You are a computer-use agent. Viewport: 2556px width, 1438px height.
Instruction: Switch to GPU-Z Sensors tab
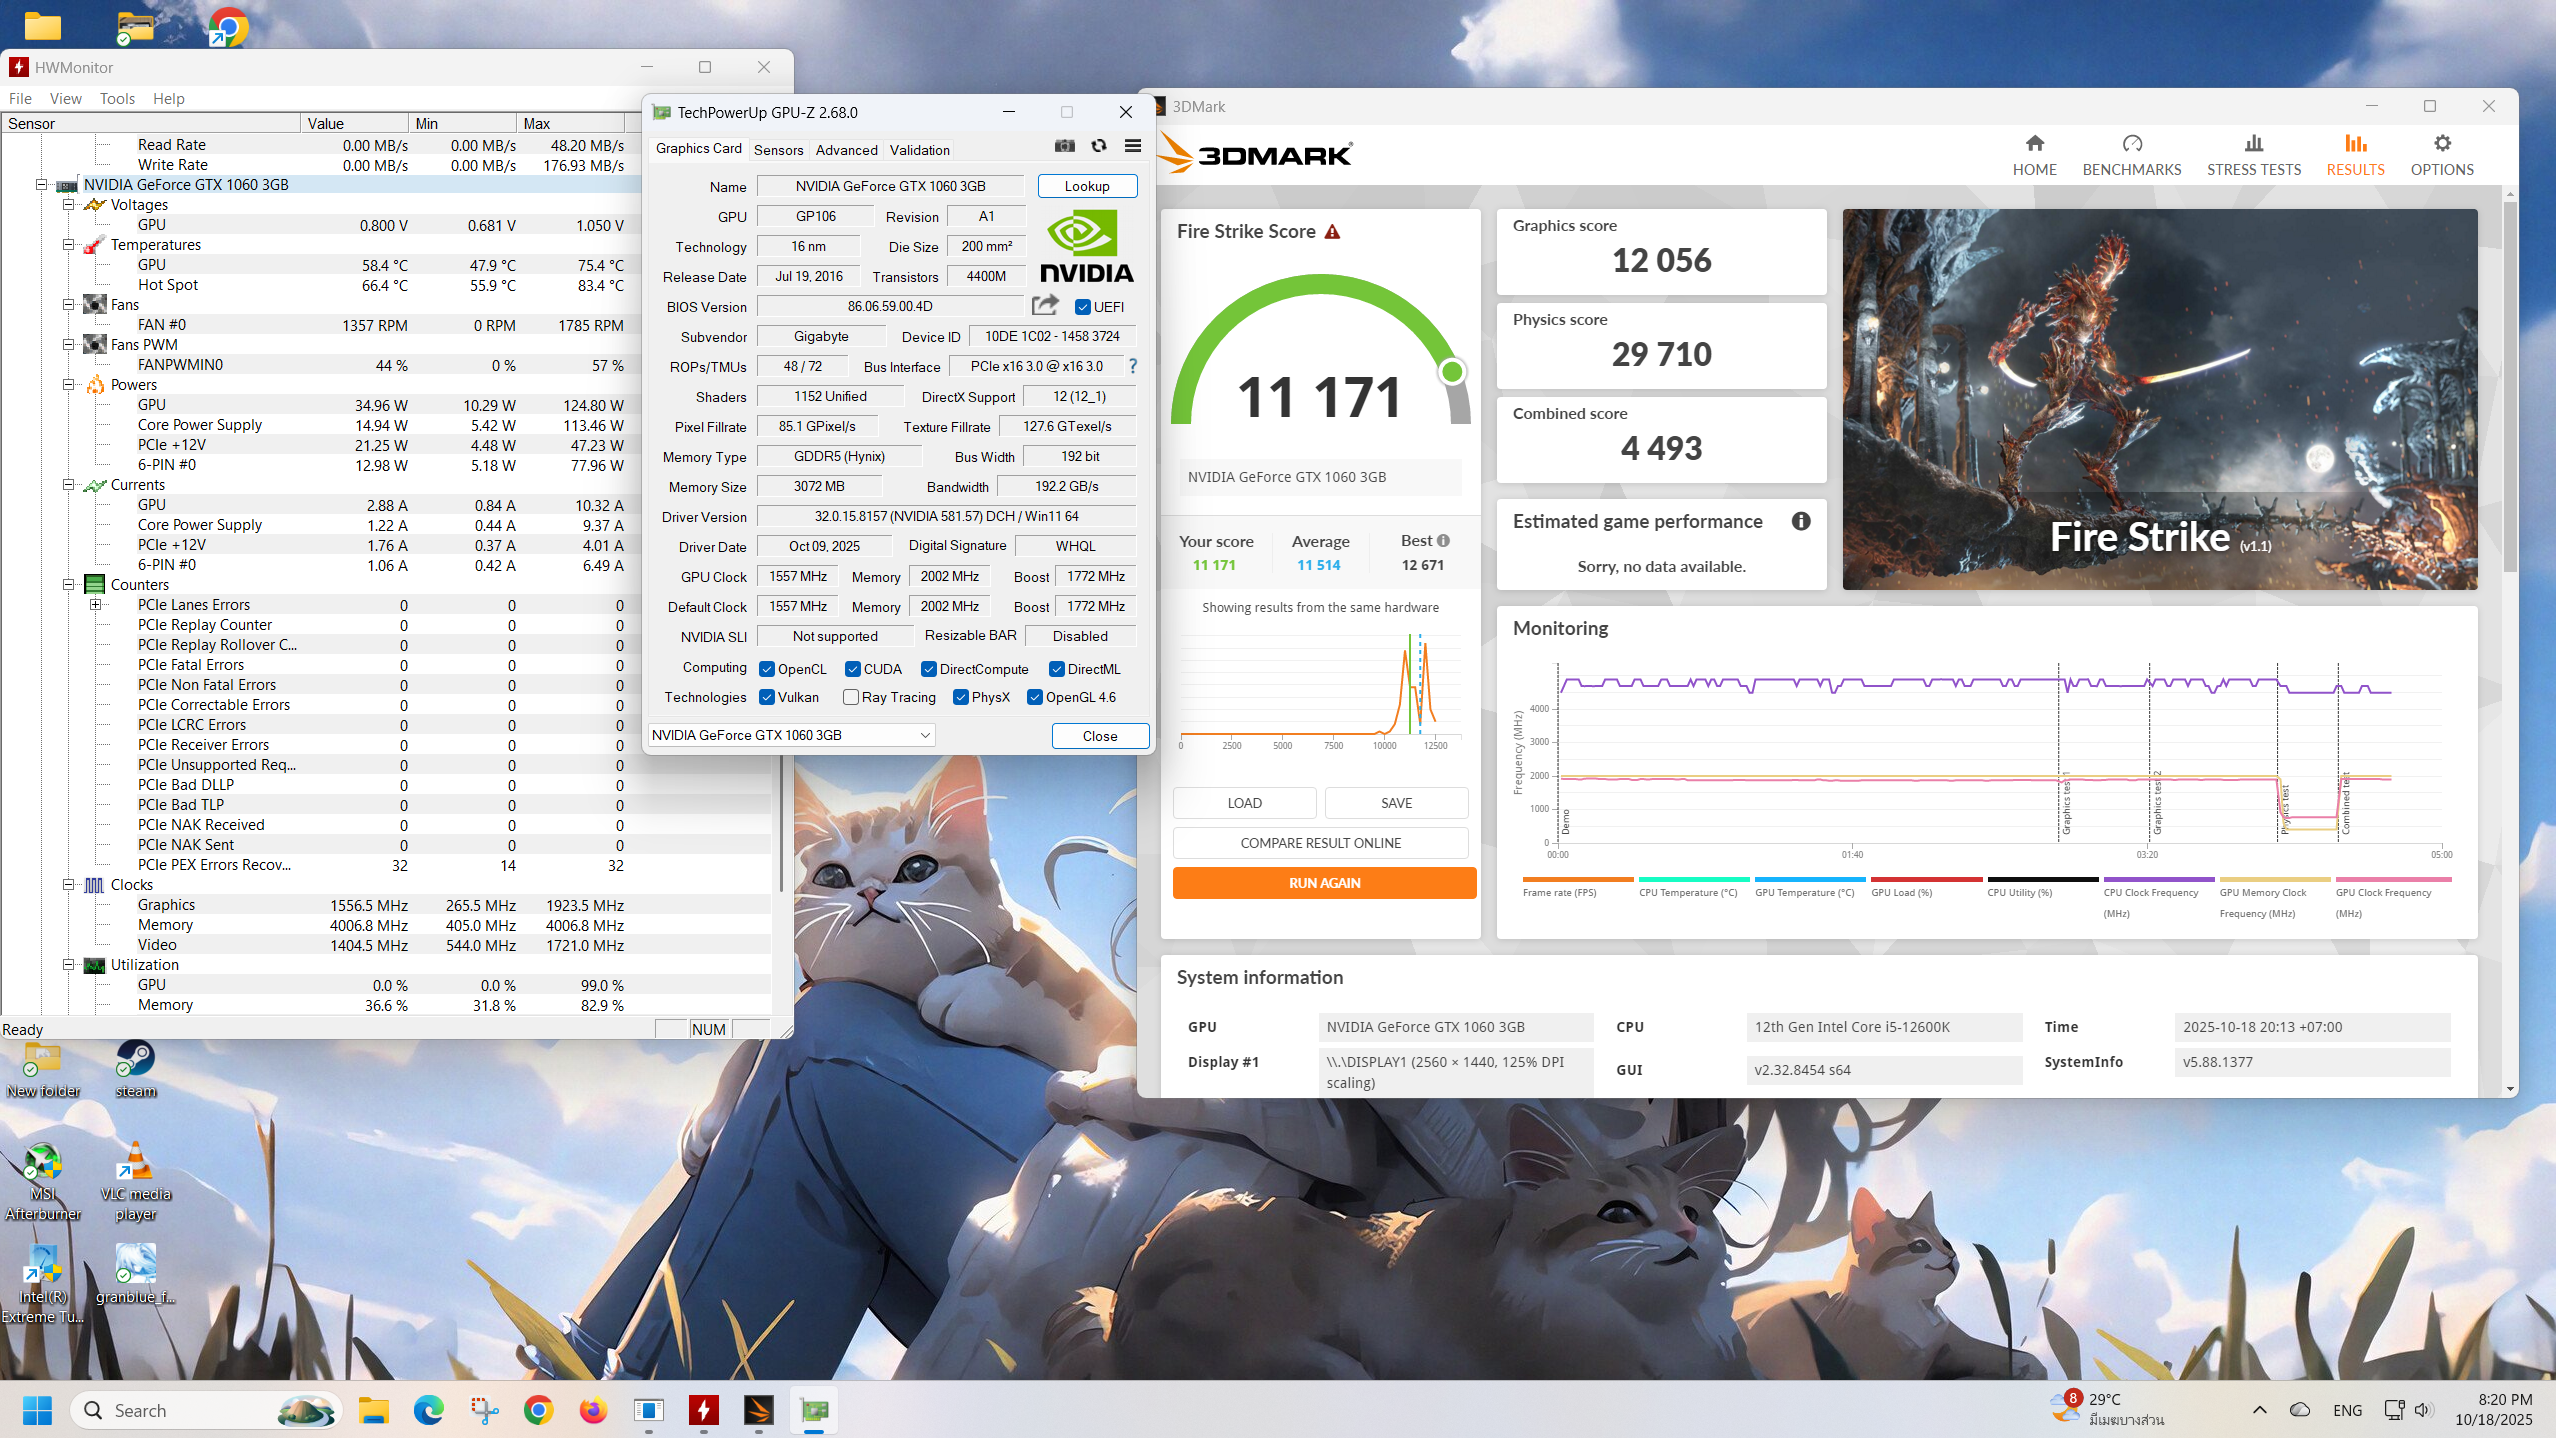[777, 150]
